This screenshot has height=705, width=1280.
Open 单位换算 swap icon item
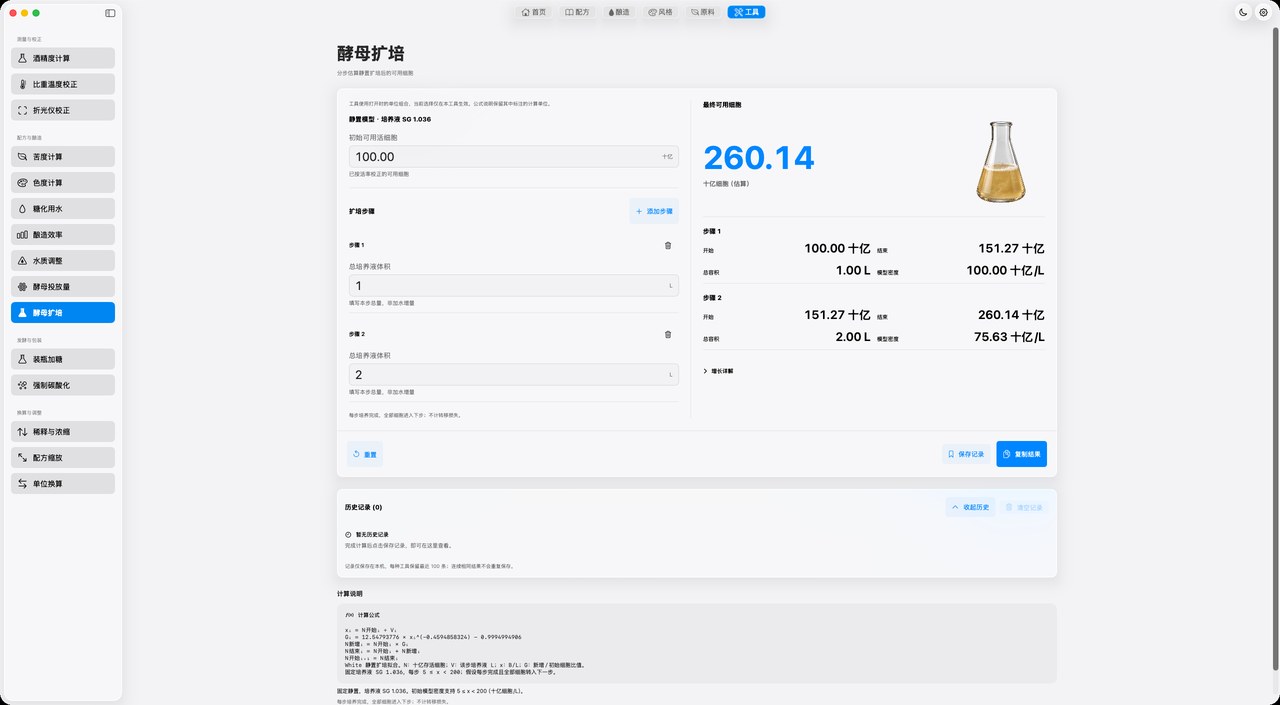point(63,483)
